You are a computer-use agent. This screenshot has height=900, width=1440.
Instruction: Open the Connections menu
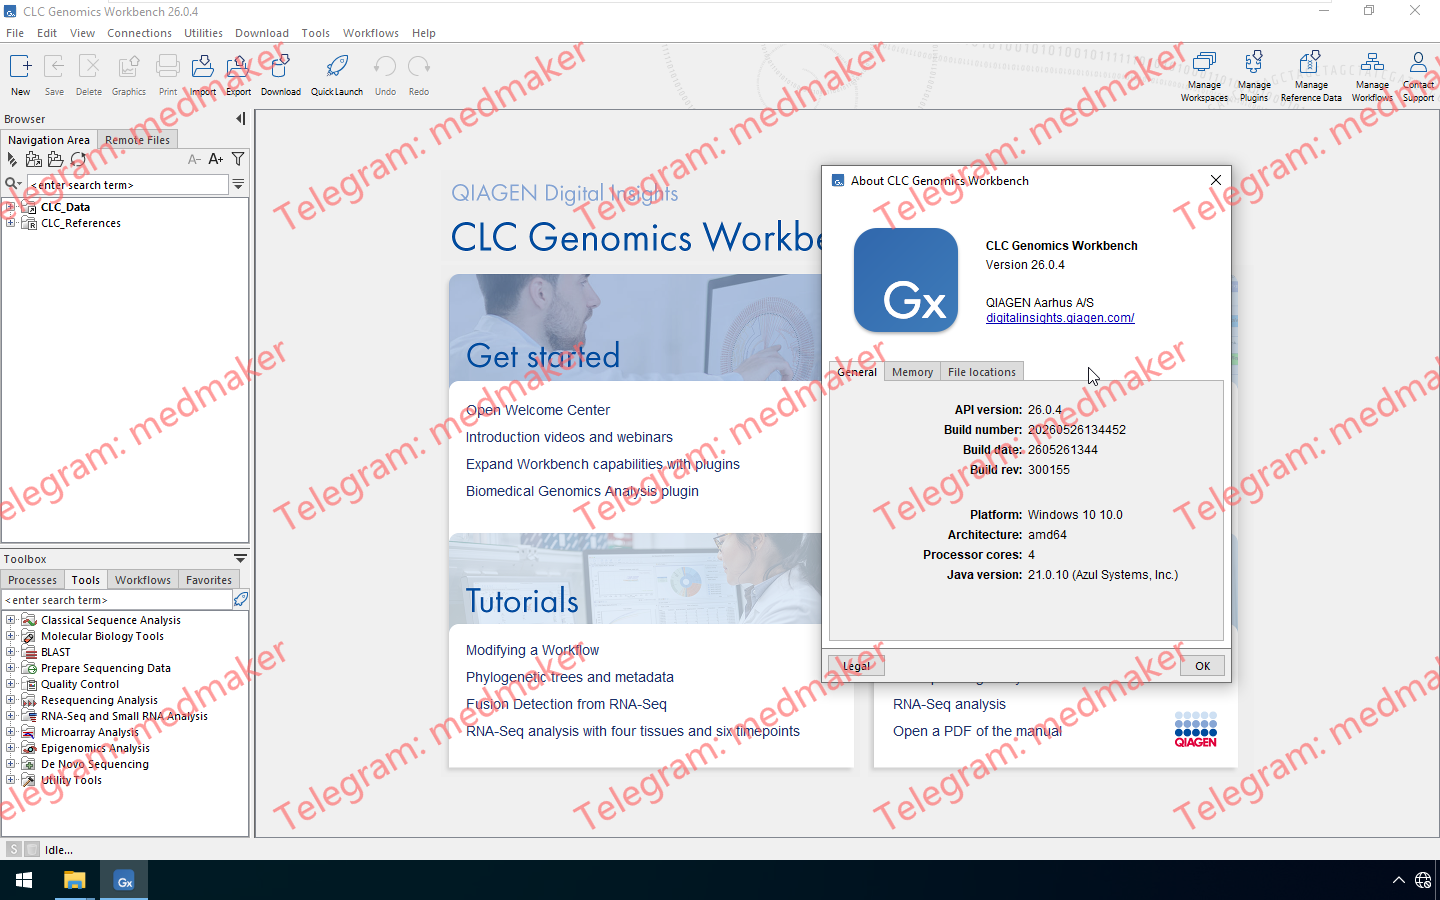[139, 33]
